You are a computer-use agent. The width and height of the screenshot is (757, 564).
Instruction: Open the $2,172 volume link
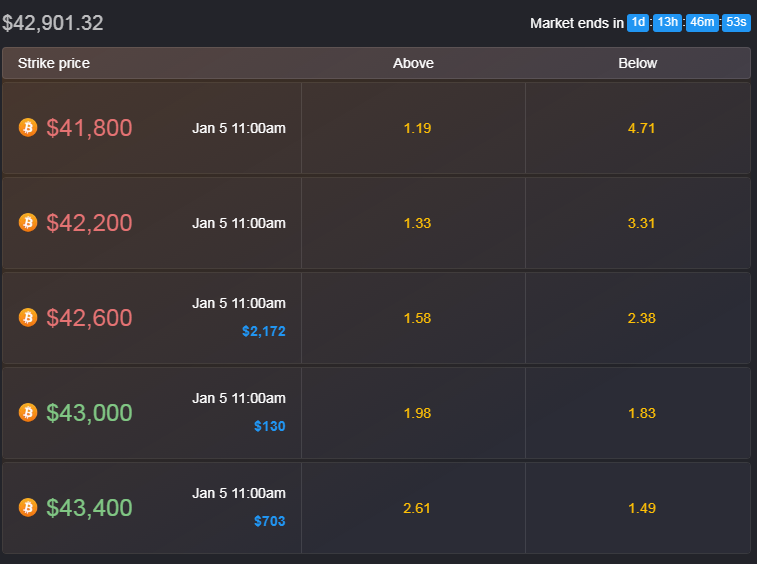tap(263, 331)
